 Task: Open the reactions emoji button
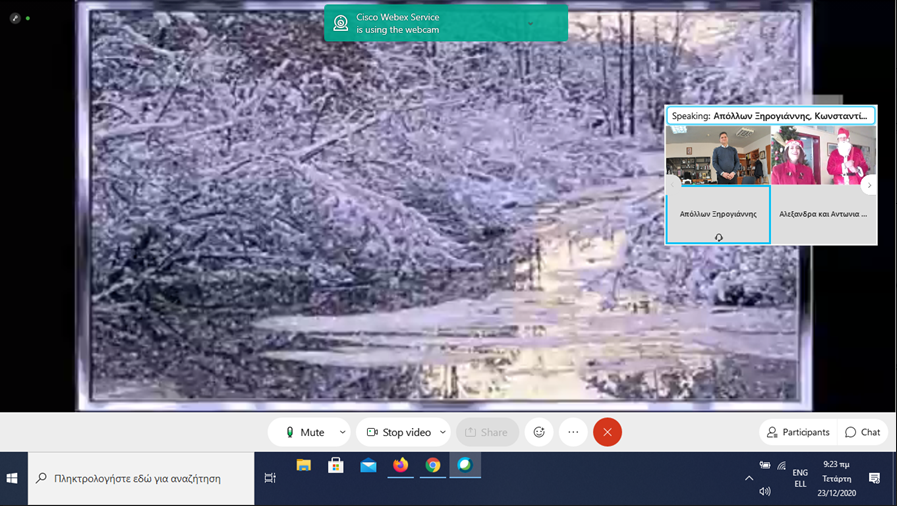[539, 432]
